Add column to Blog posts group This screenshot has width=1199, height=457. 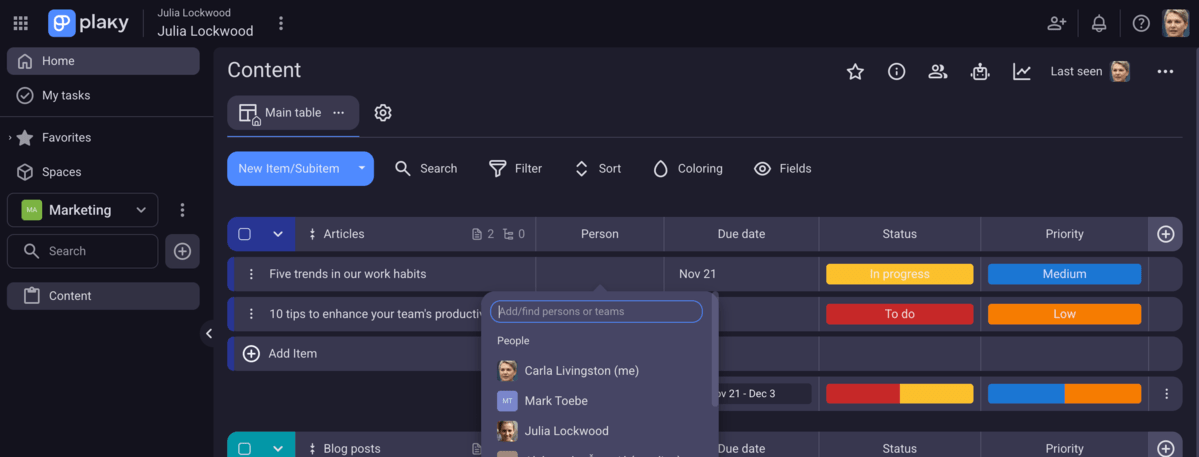[1165, 449]
